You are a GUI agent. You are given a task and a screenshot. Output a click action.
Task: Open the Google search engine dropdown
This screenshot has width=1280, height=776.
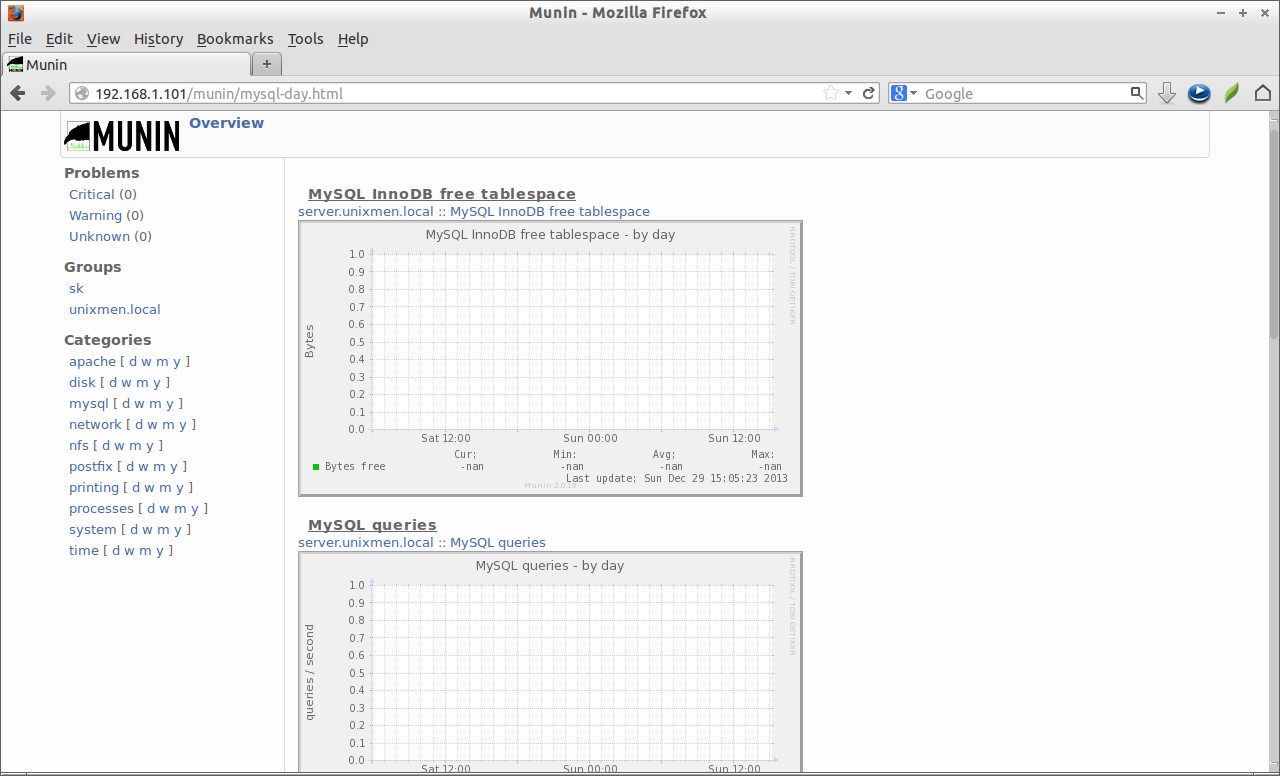tap(904, 93)
